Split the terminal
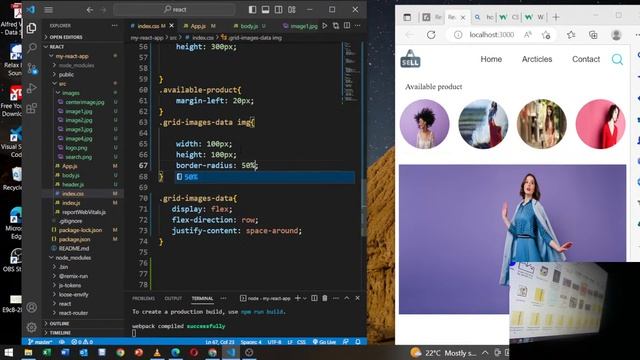The height and width of the screenshot is (360, 640). (314, 298)
